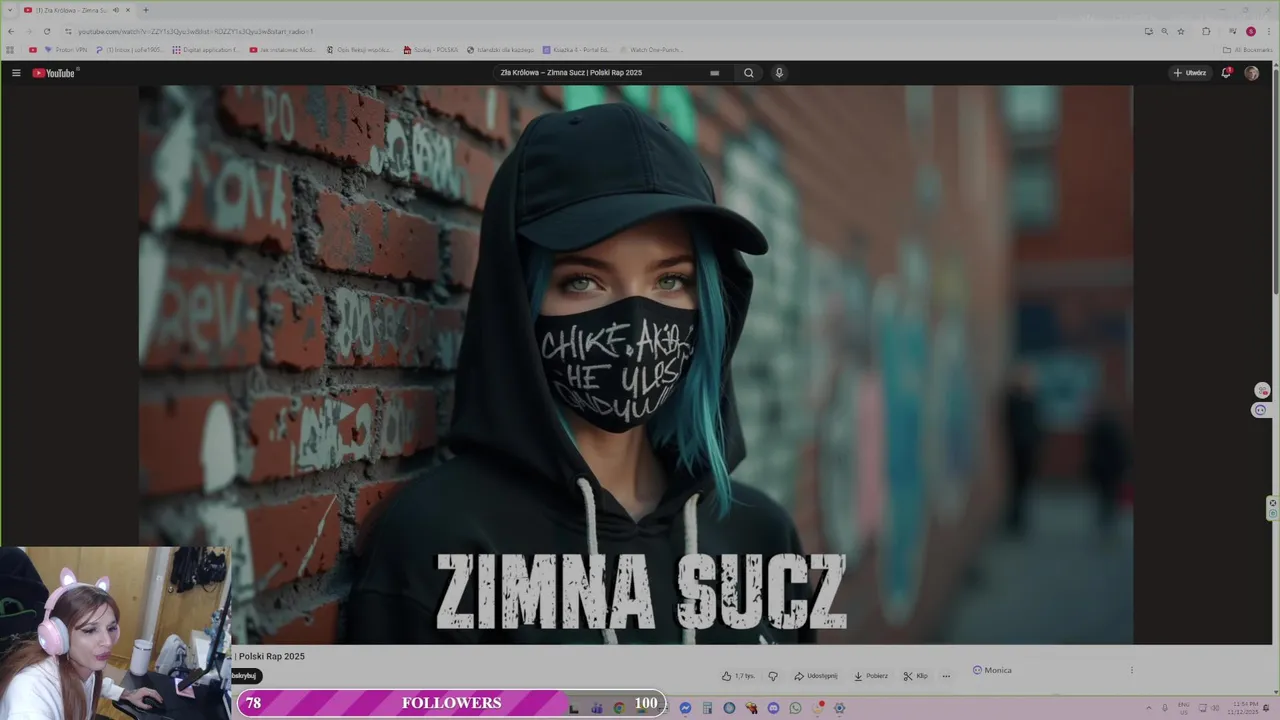This screenshot has height=720, width=1280.
Task: Click the address bar URL
Action: 196,31
